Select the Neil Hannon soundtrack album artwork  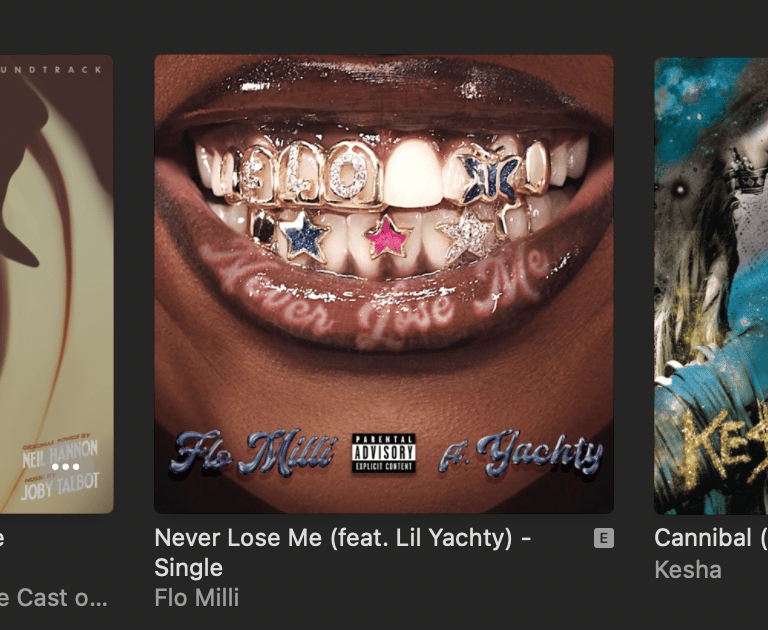coord(56,284)
